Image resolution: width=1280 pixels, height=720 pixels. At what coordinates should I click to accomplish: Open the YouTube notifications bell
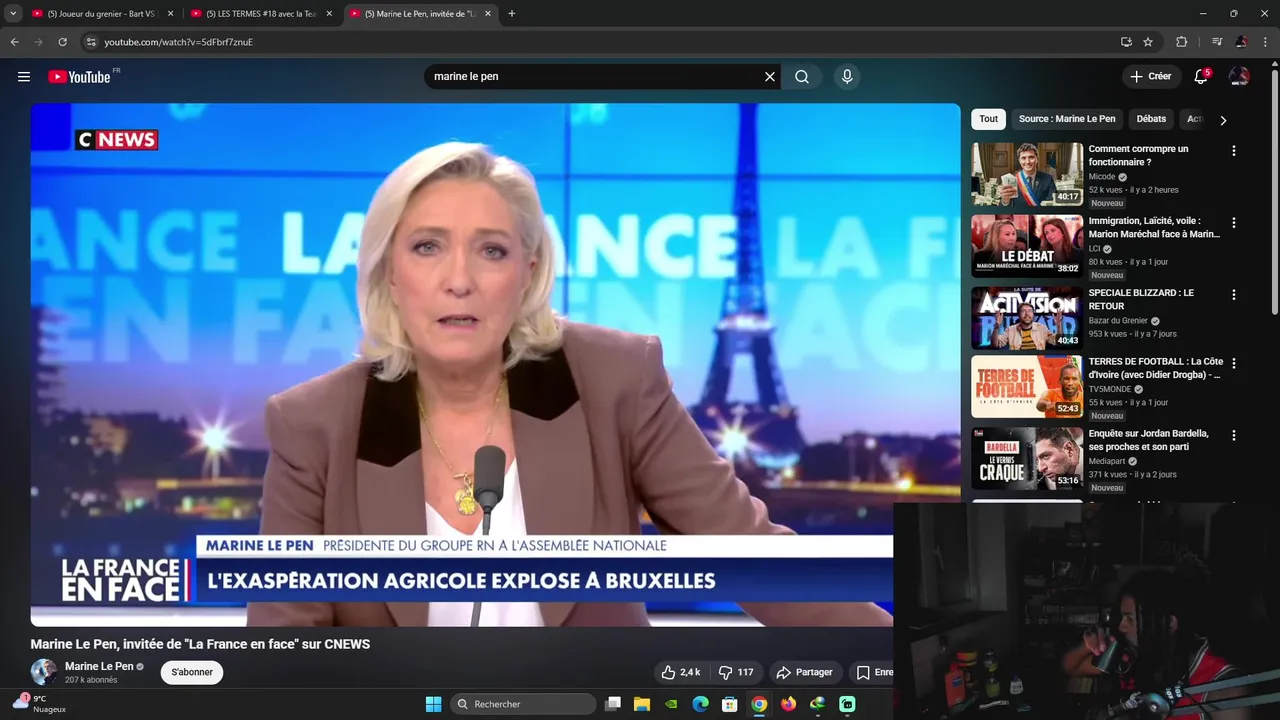click(x=1201, y=77)
